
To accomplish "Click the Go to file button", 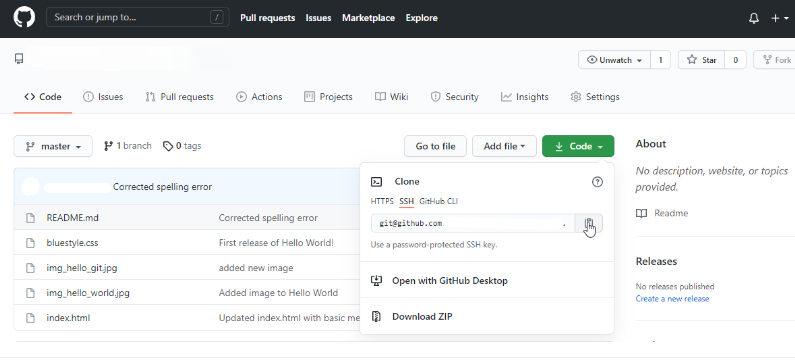I will pyautogui.click(x=436, y=146).
